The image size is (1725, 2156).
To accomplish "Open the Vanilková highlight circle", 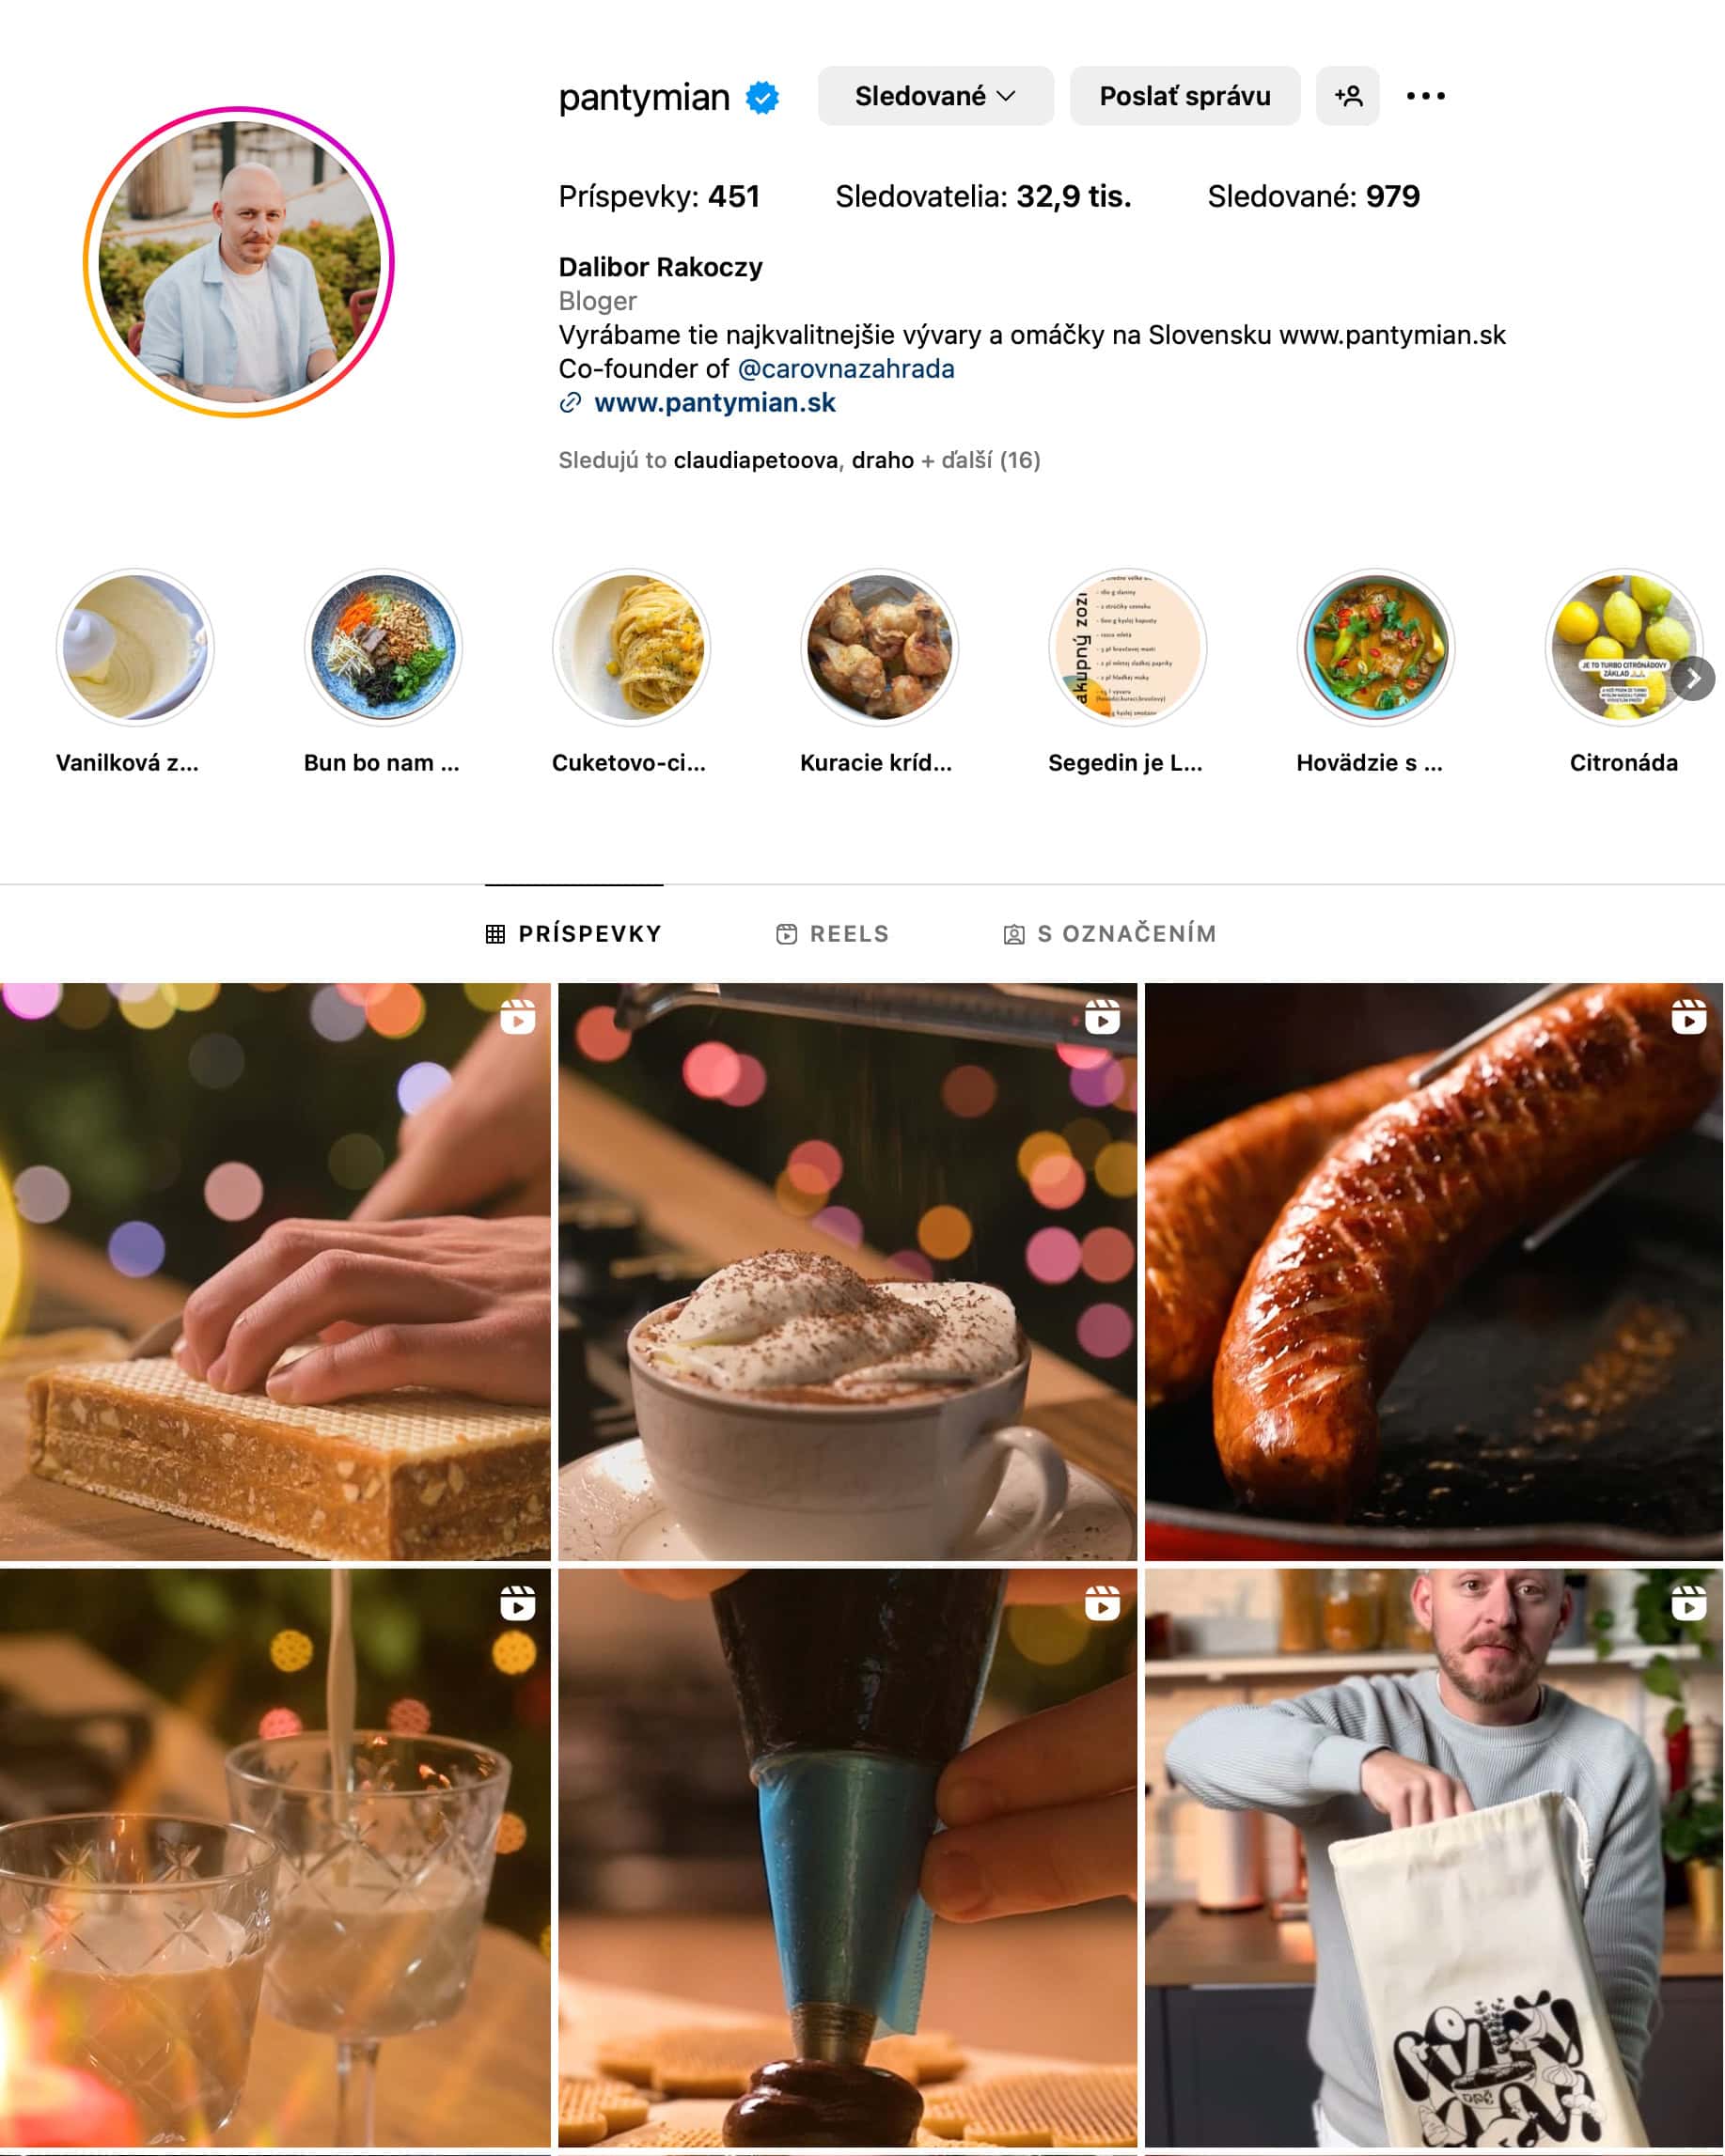I will click(135, 648).
